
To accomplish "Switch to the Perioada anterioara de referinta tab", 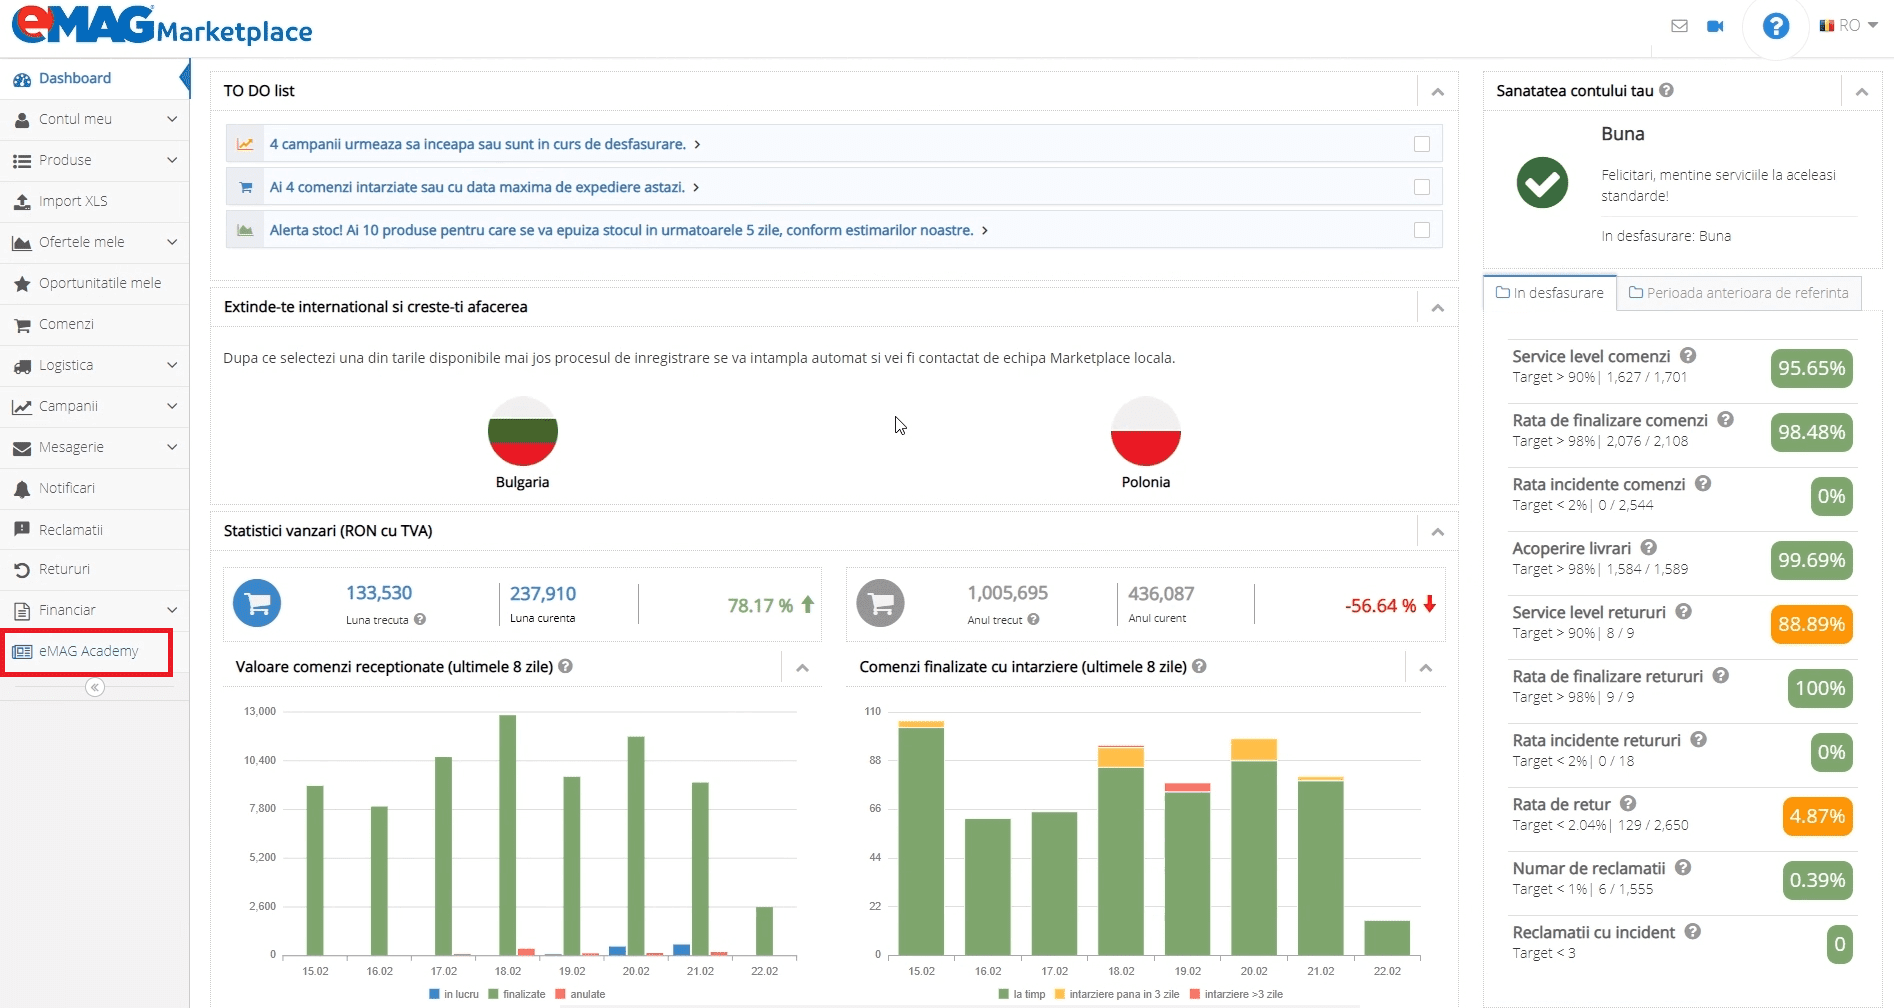I will click(x=1740, y=292).
